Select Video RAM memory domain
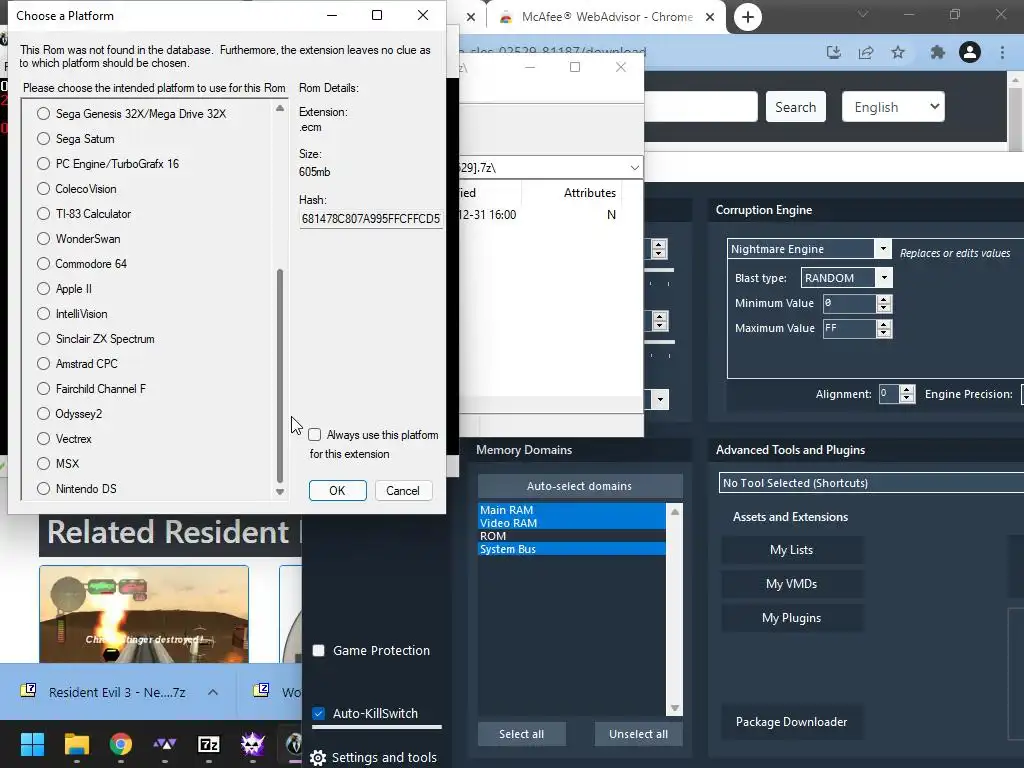 click(x=571, y=522)
